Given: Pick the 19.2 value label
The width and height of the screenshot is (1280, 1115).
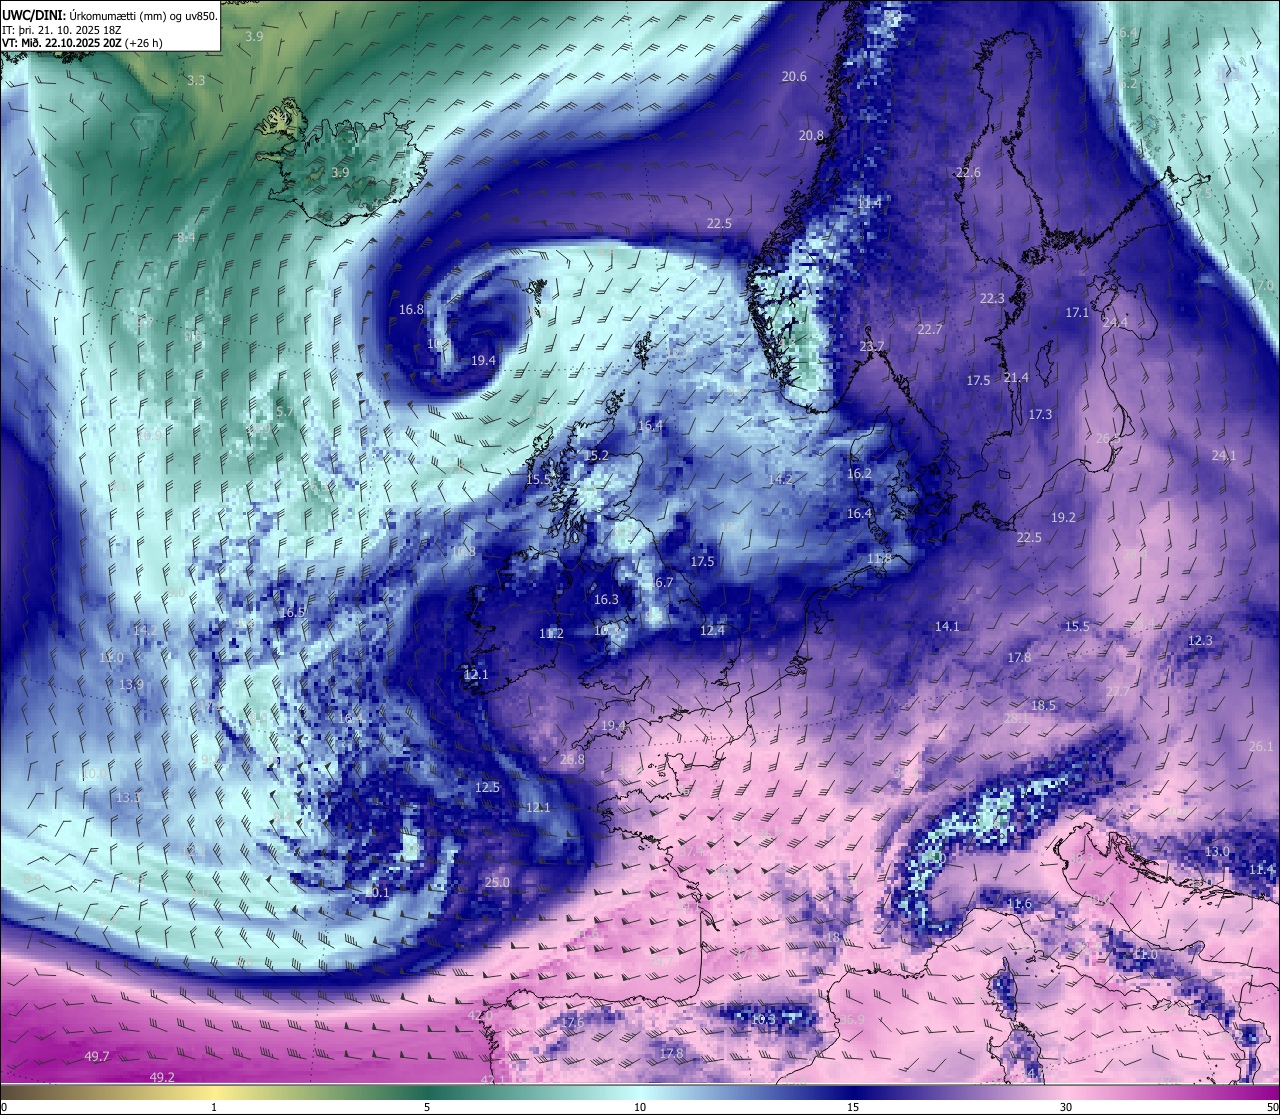Looking at the screenshot, I should pyautogui.click(x=1063, y=518).
